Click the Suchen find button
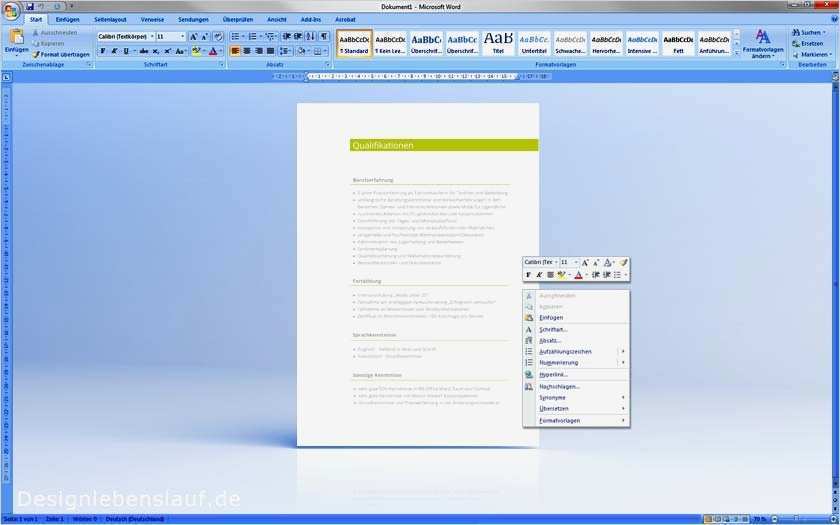Screen dimensions: 840x525 808,32
